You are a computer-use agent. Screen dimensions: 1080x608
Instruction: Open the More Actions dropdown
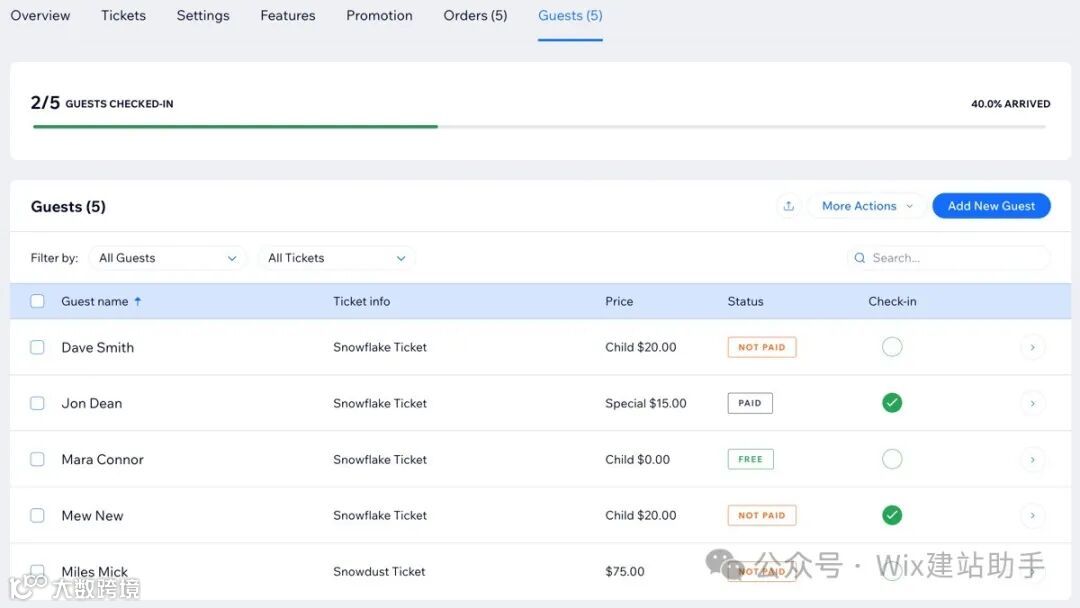click(867, 206)
